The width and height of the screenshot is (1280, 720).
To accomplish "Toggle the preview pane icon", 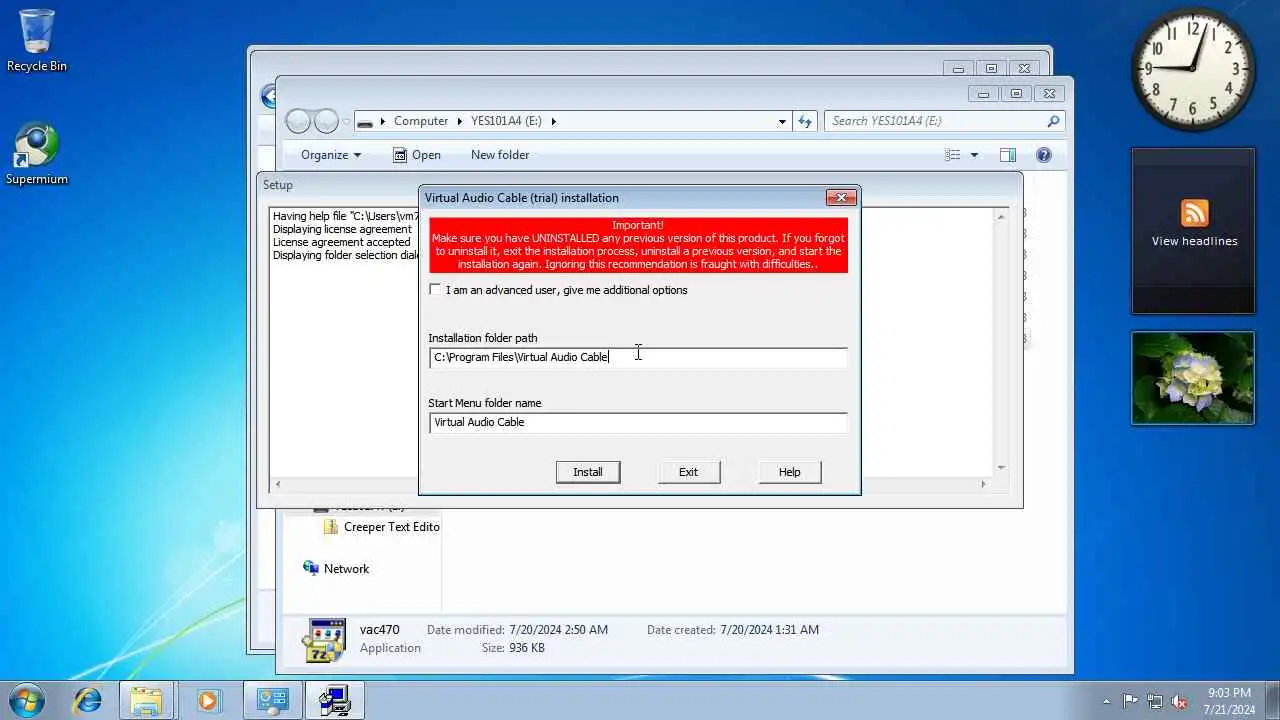I will (x=1008, y=155).
